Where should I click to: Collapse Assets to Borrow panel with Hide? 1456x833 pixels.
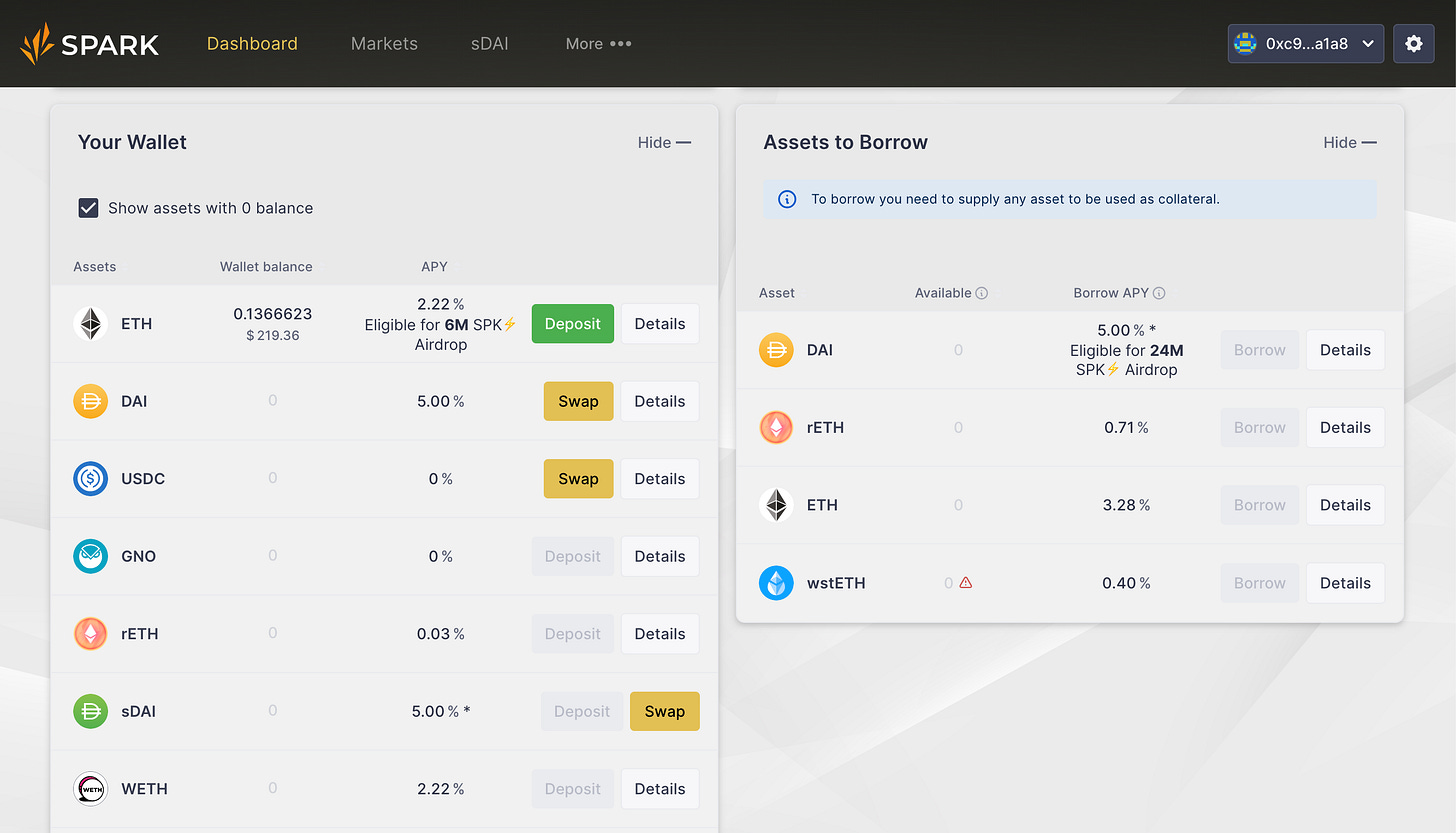[1350, 143]
